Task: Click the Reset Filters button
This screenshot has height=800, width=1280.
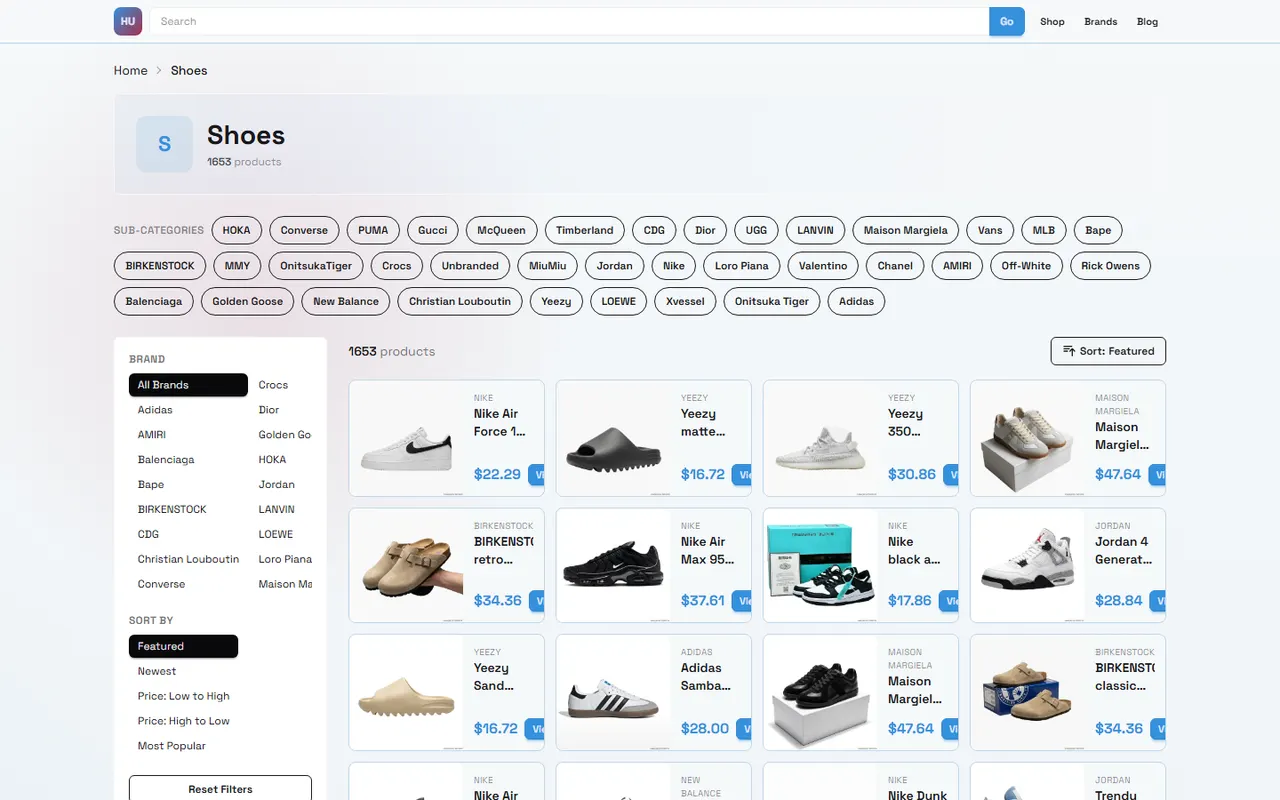Action: (220, 789)
